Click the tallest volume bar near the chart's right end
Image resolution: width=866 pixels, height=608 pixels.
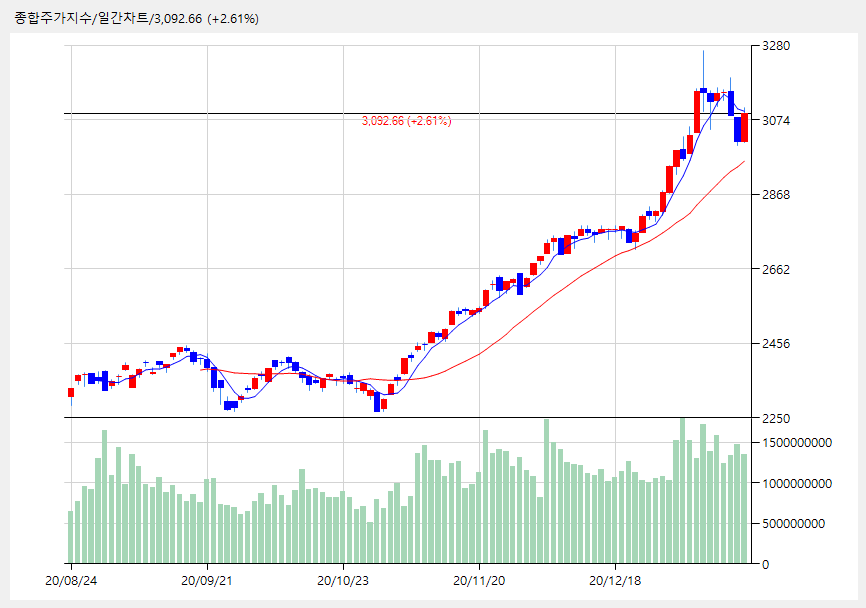[x=683, y=491]
